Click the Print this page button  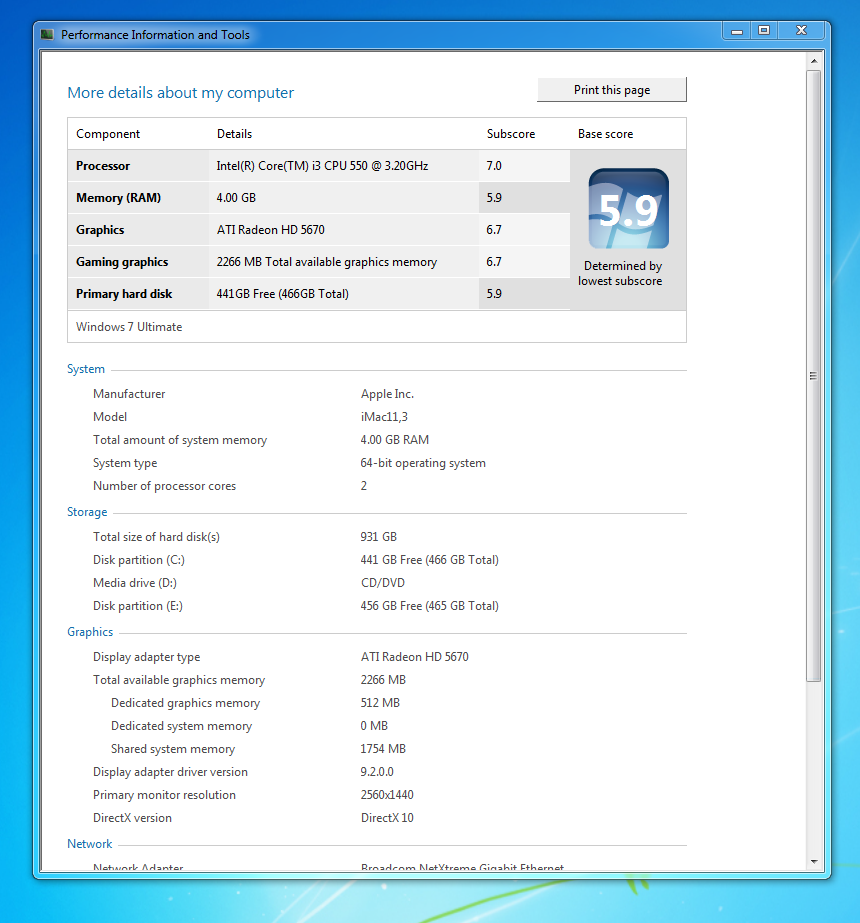click(612, 90)
